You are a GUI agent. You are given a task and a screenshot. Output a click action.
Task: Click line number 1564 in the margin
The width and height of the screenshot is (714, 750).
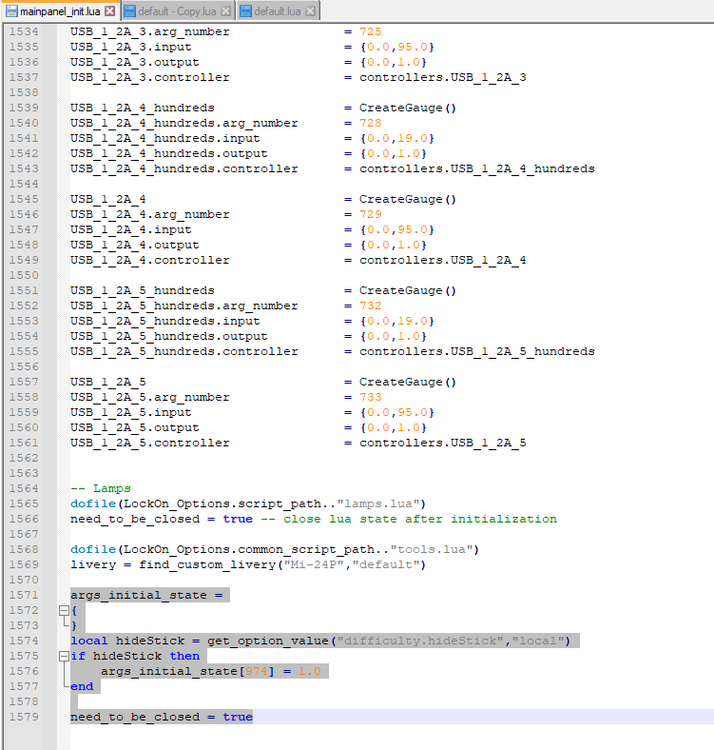click(x=23, y=488)
